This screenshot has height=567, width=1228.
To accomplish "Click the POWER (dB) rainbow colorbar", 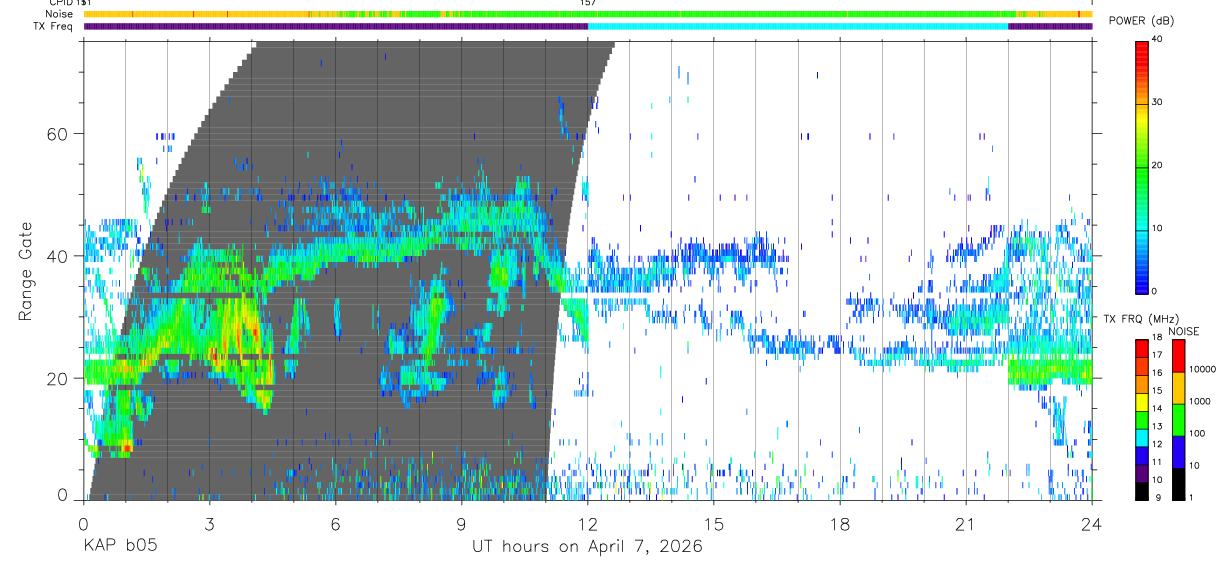I will coord(1142,166).
